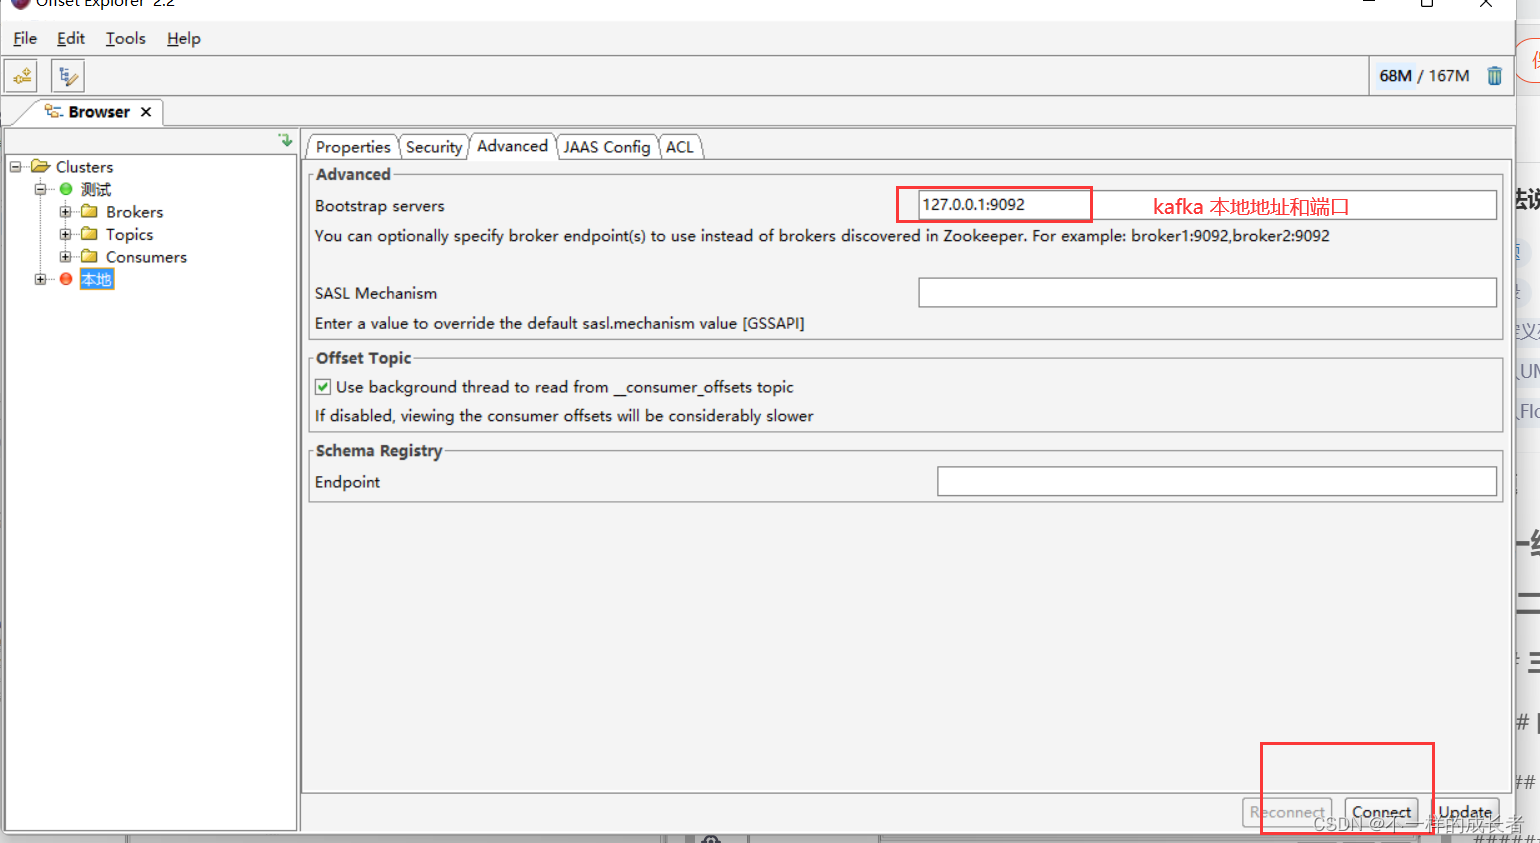Click the trash icon to free memory

[1494, 75]
